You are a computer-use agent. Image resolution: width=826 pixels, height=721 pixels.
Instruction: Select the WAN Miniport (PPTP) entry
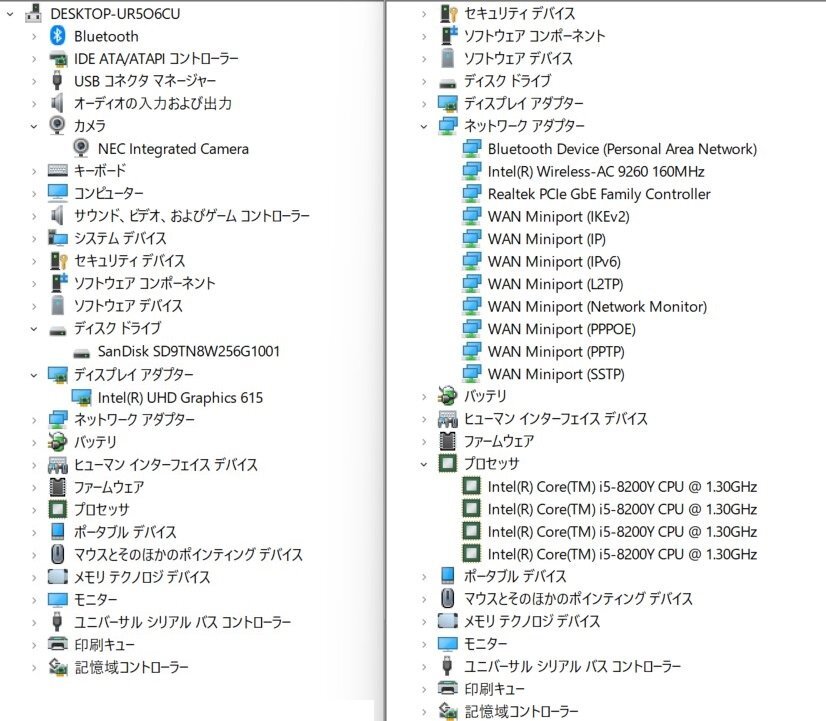tap(556, 351)
